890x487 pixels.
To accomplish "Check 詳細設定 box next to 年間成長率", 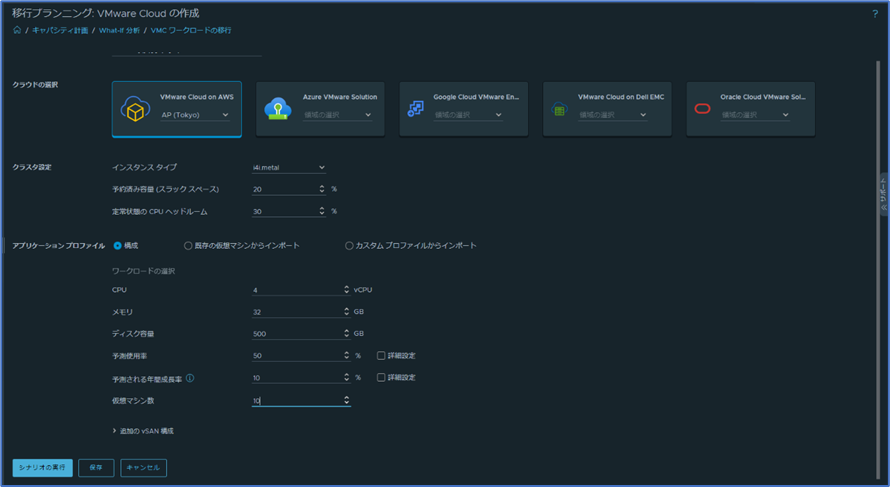I will (x=381, y=377).
